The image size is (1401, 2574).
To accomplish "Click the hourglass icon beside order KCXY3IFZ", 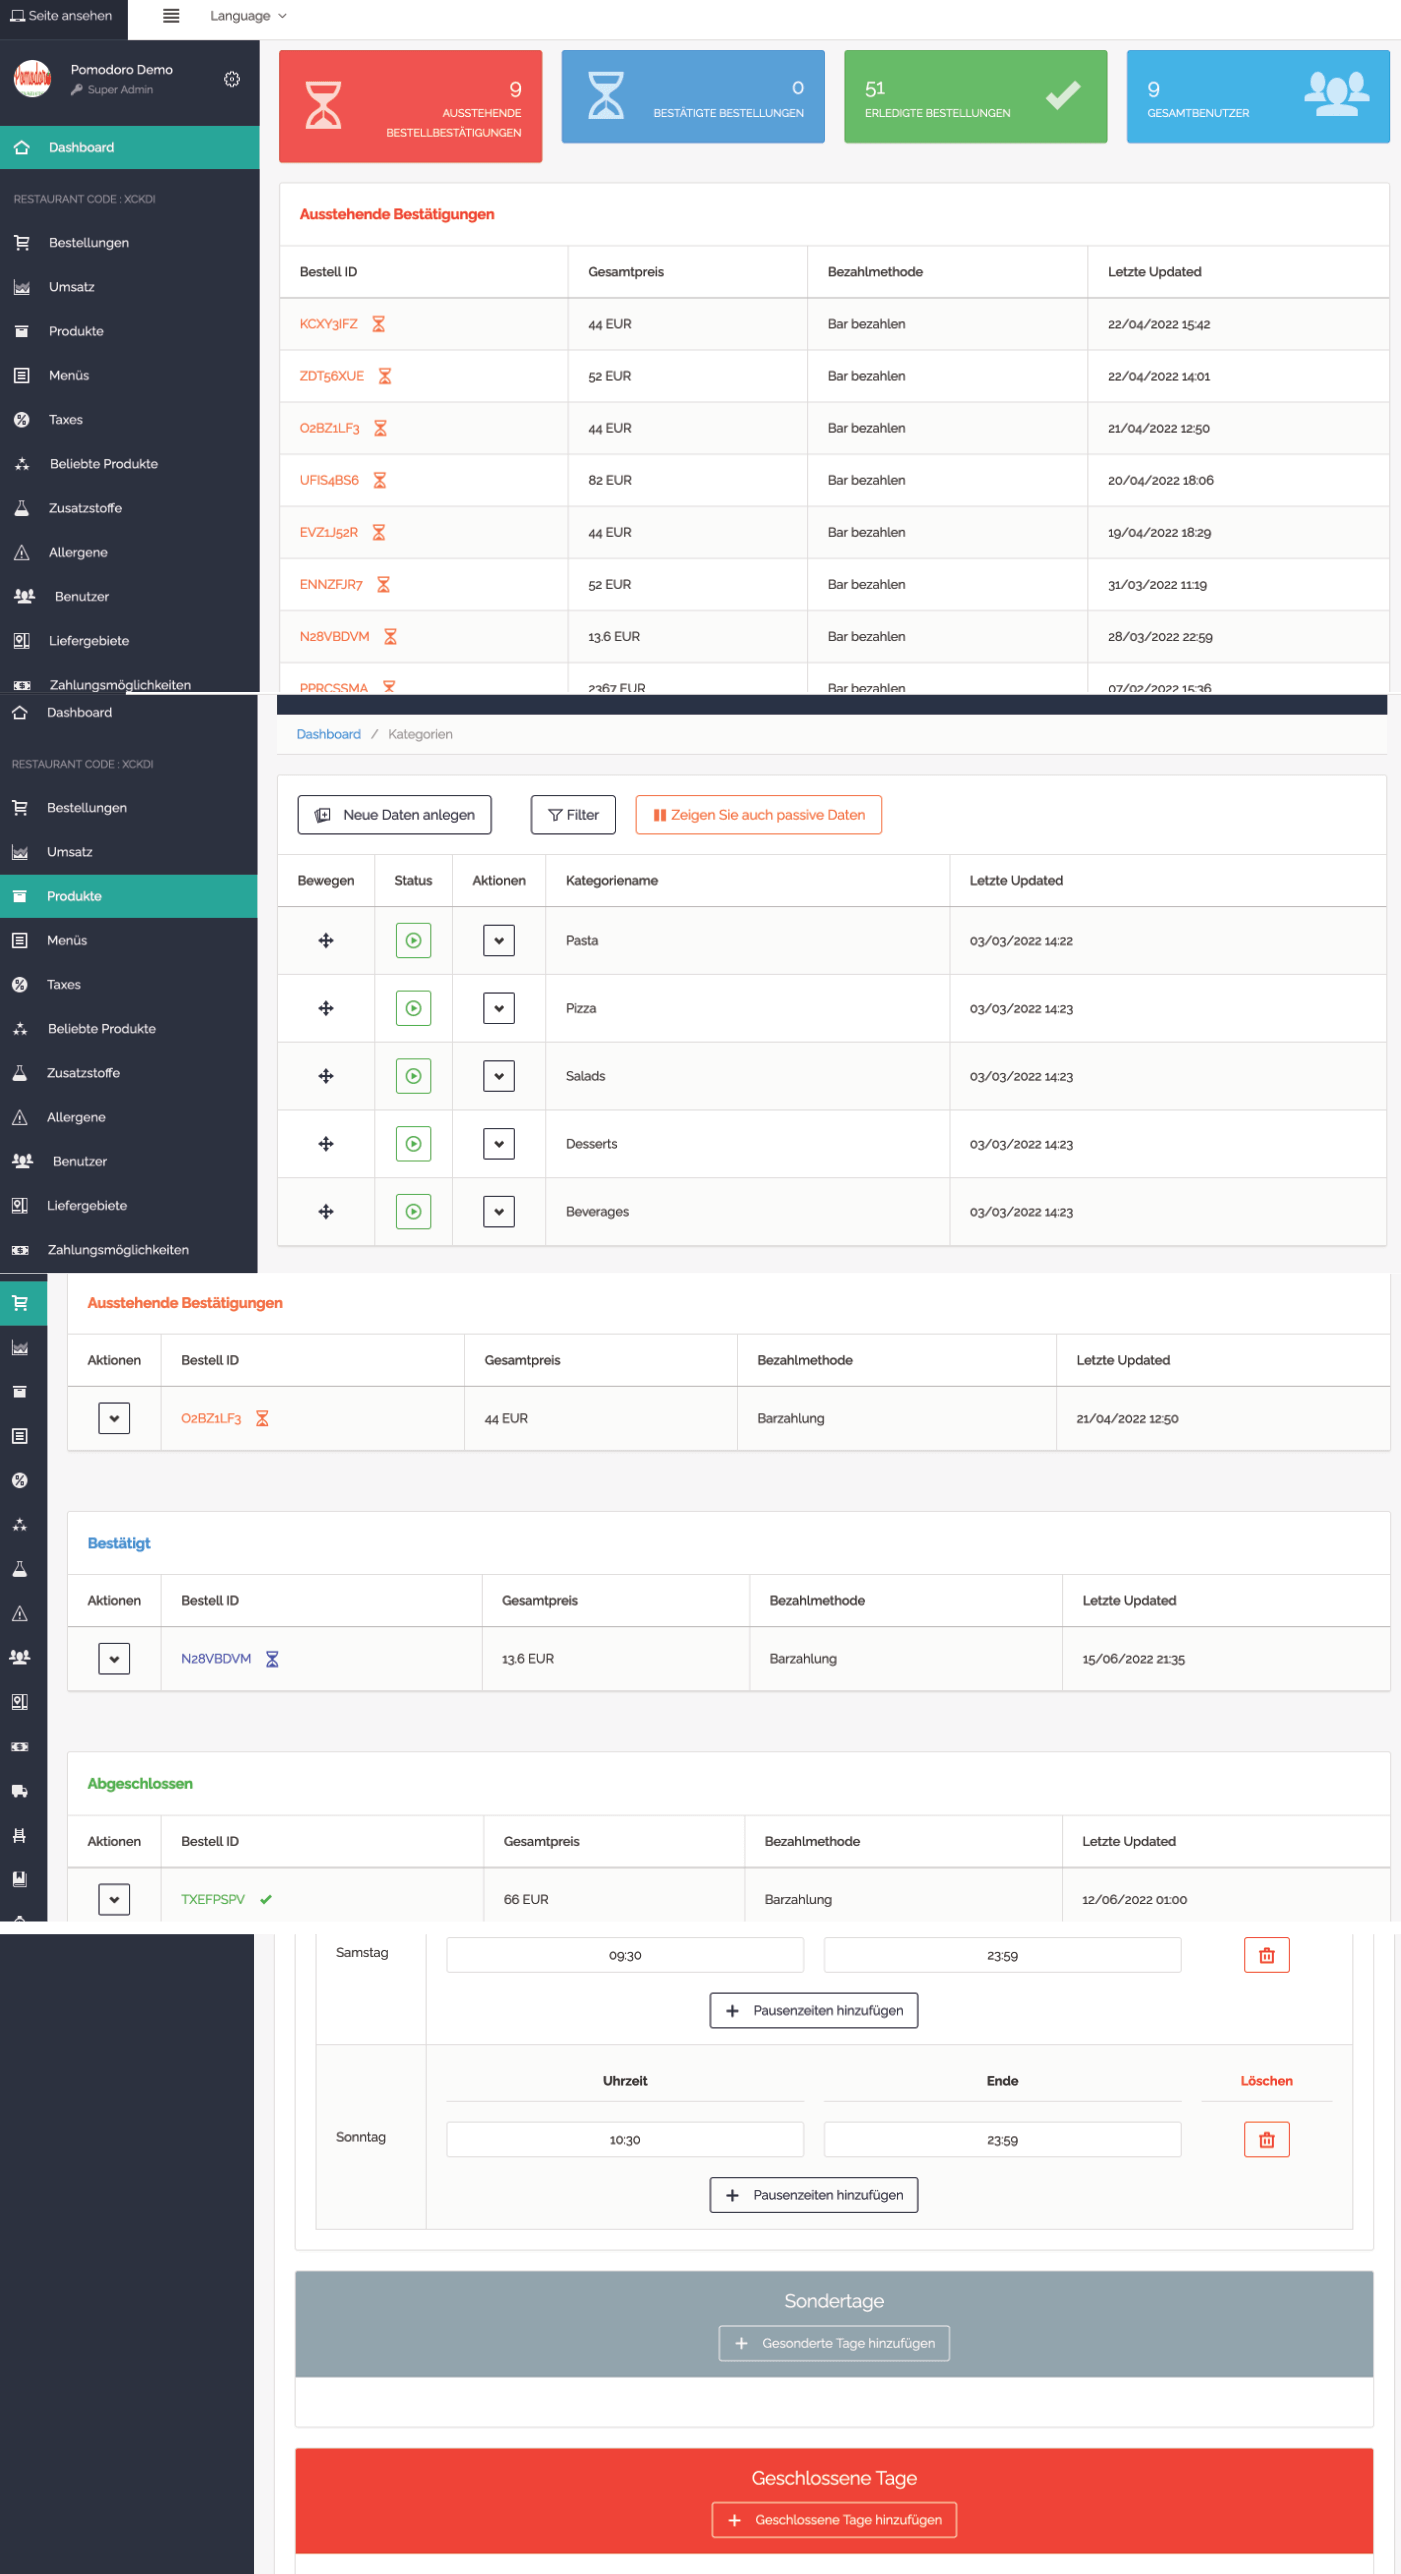I will 379,324.
